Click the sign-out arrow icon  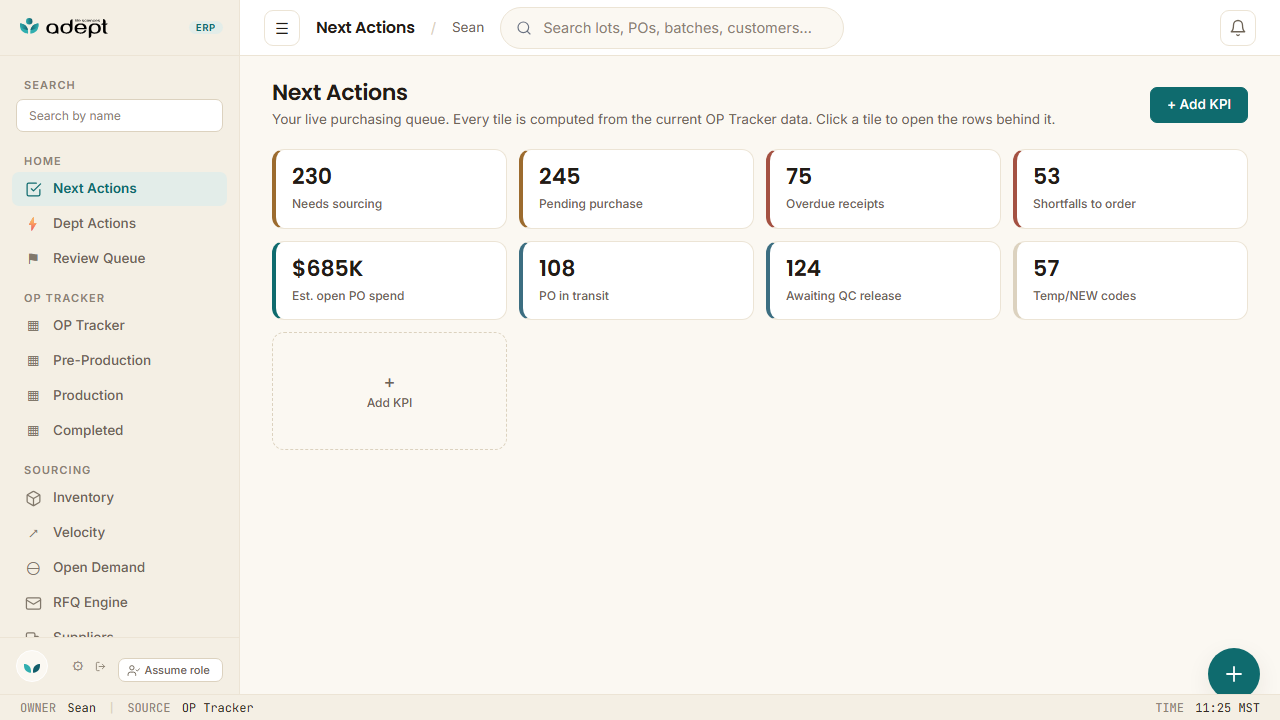click(x=101, y=666)
